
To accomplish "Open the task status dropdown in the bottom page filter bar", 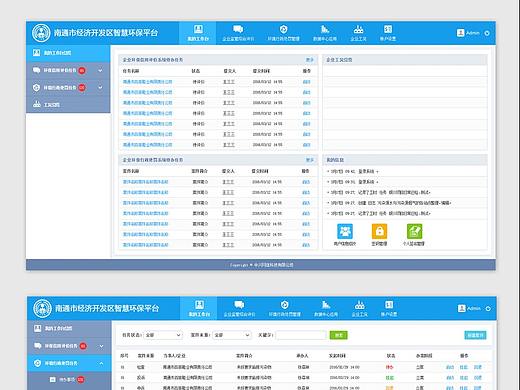I will [x=163, y=335].
